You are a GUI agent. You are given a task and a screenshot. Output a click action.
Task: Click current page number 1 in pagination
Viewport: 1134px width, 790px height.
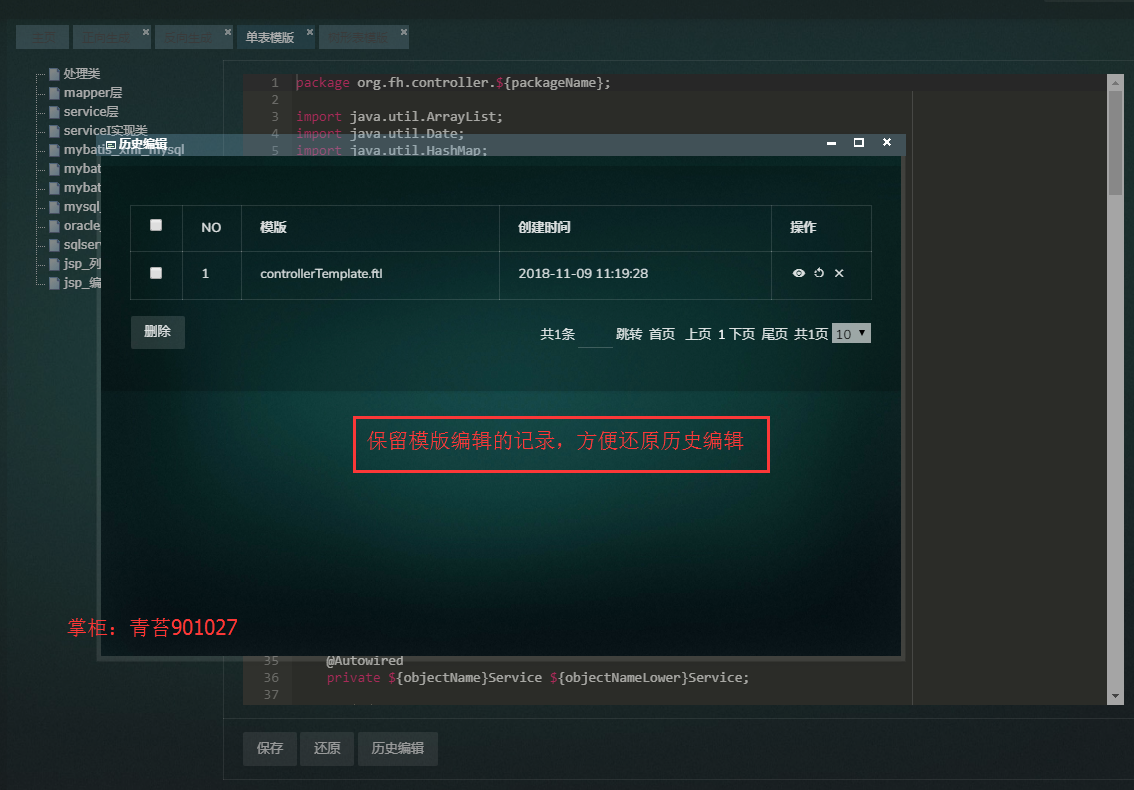click(x=721, y=334)
